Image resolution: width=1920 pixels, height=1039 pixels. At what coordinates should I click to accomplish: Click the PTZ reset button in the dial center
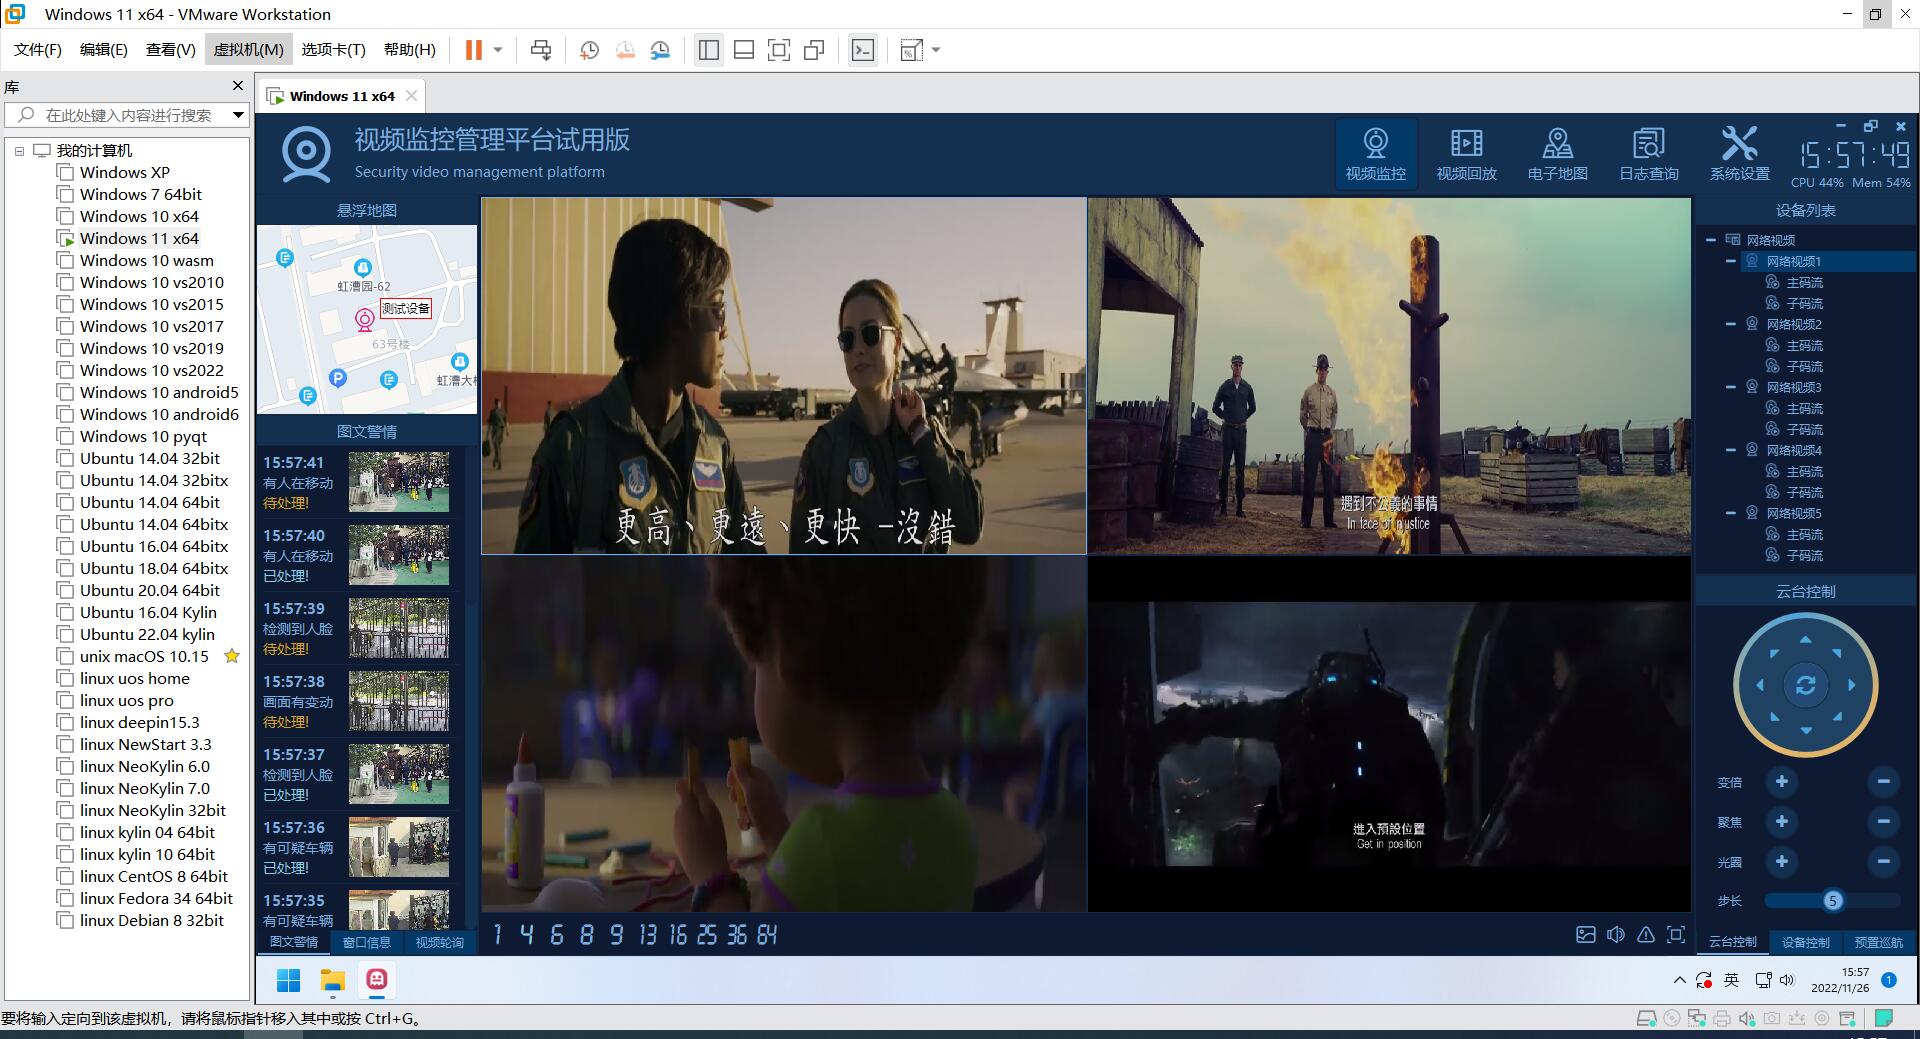pos(1805,685)
